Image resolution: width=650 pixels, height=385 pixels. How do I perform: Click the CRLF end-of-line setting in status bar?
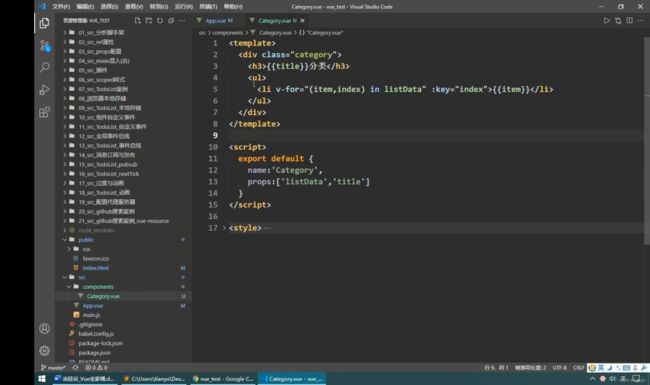pos(578,368)
